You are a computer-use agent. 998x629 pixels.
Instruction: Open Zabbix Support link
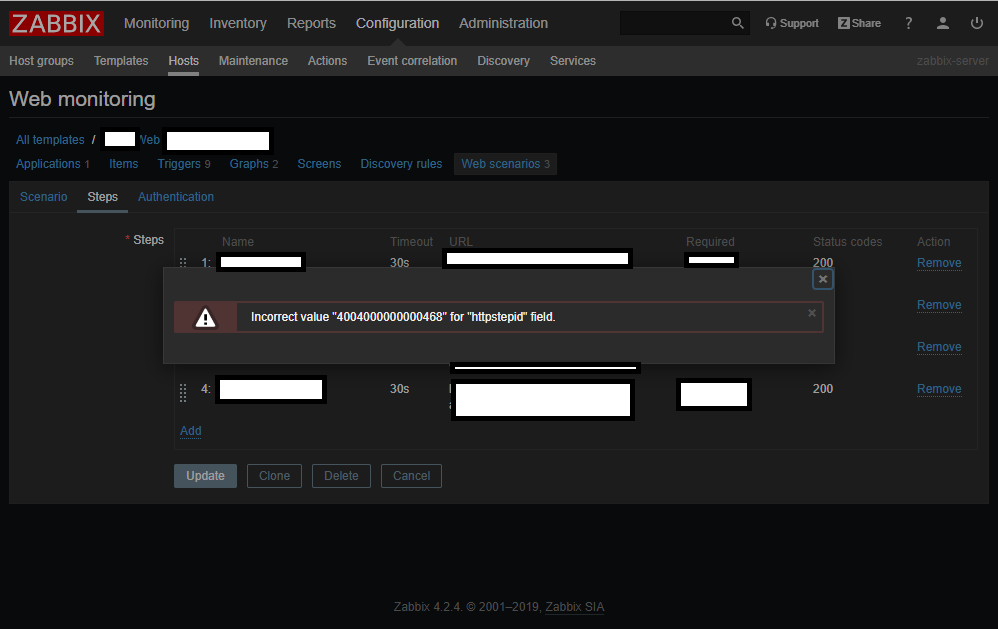792,23
